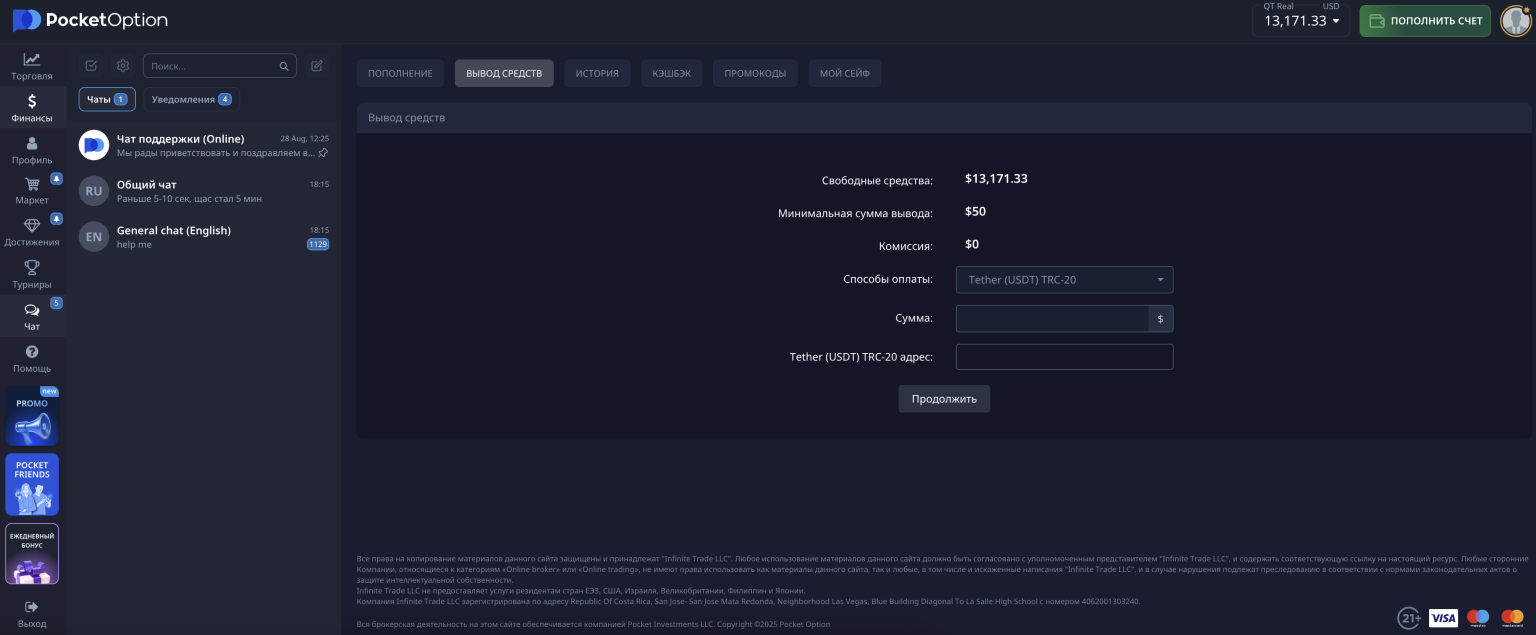
Task: Open chat settings with the gear icon
Action: [x=122, y=64]
